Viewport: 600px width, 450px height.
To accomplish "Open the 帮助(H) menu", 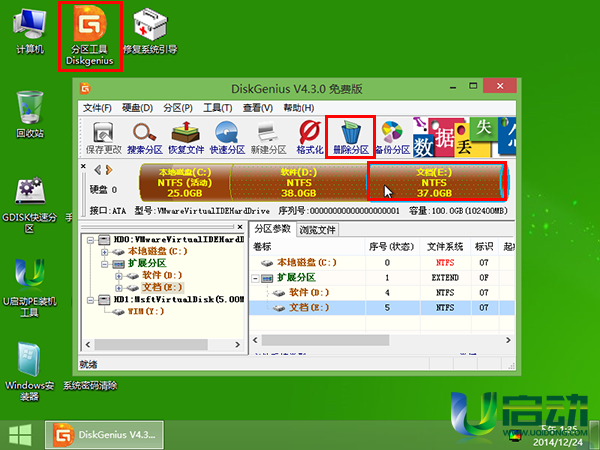I will (x=298, y=108).
